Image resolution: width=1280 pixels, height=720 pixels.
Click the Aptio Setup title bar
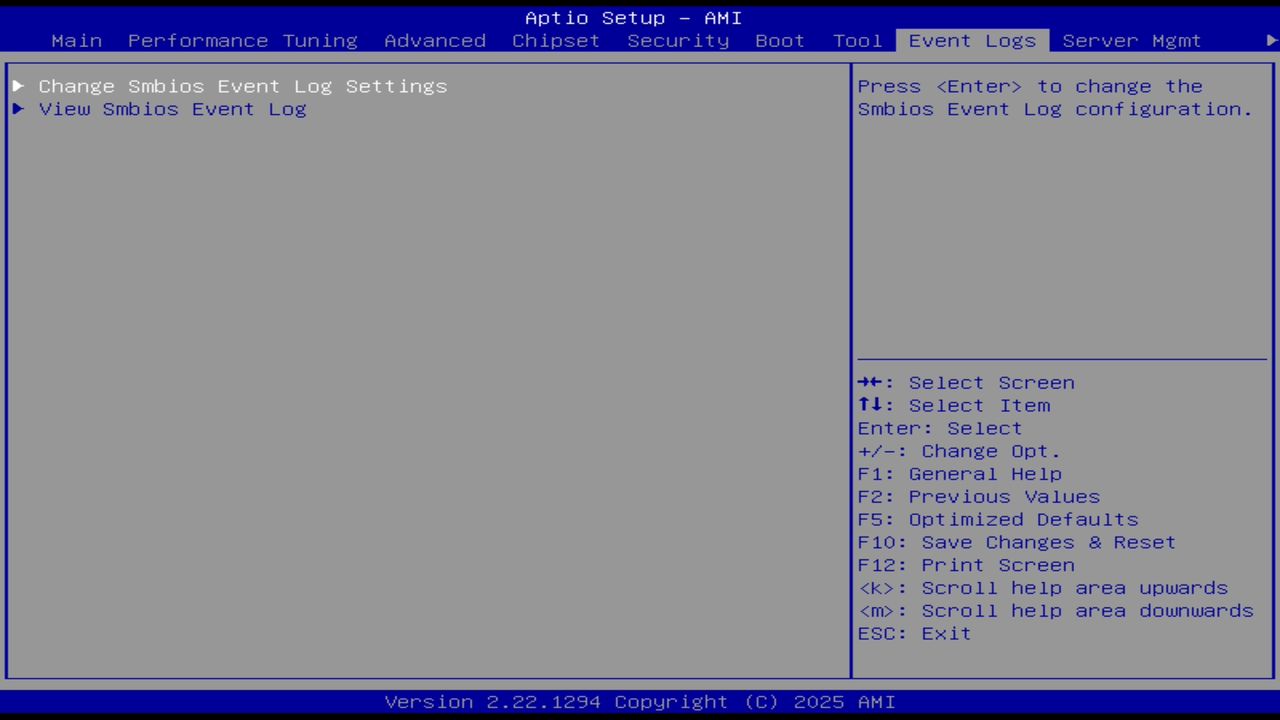634,17
